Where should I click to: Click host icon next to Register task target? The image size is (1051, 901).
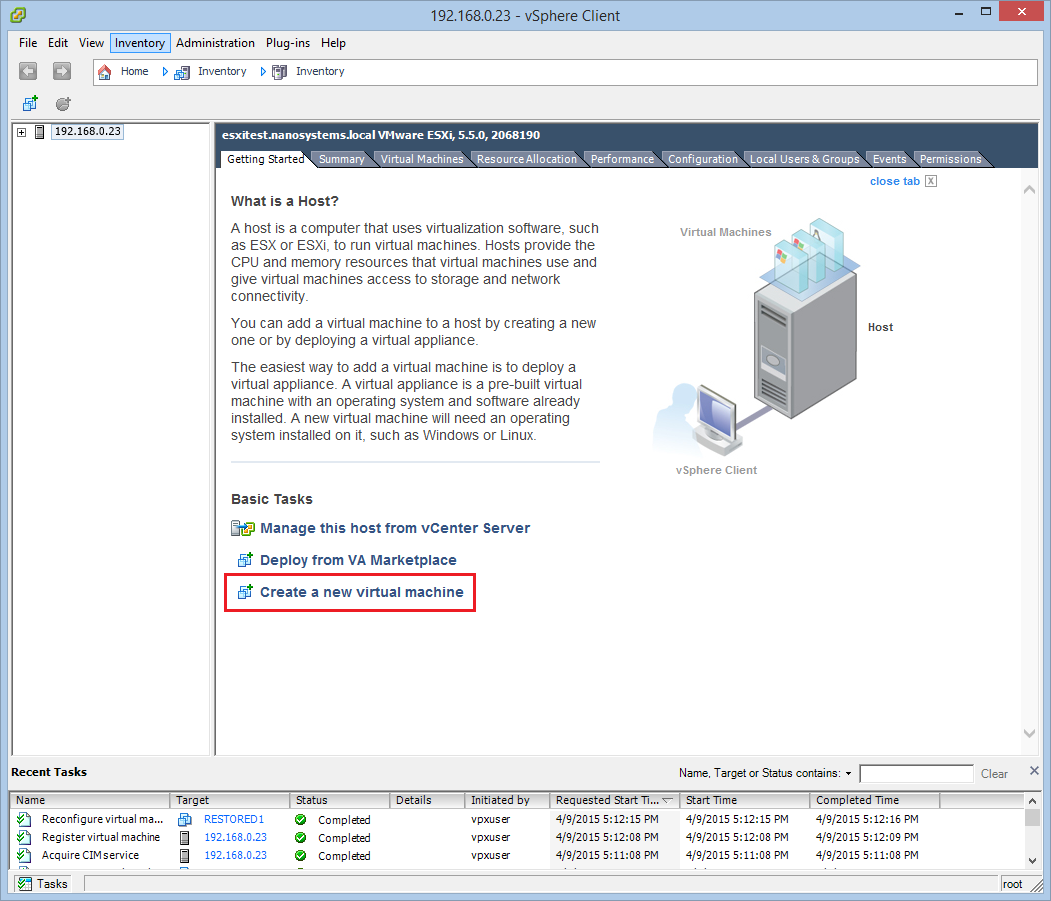(184, 837)
